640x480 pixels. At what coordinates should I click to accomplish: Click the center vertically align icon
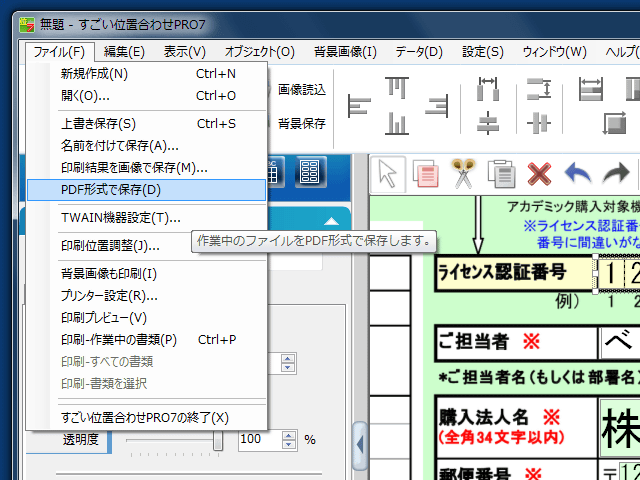click(x=488, y=123)
